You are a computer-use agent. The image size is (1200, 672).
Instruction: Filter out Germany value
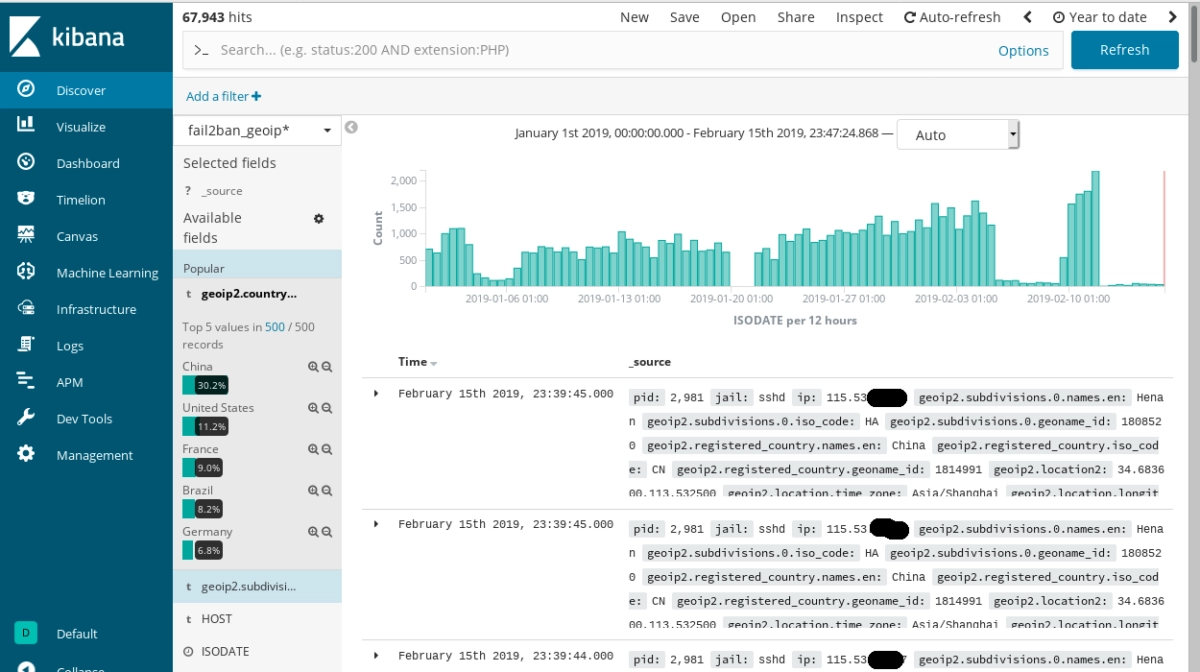(x=326, y=532)
